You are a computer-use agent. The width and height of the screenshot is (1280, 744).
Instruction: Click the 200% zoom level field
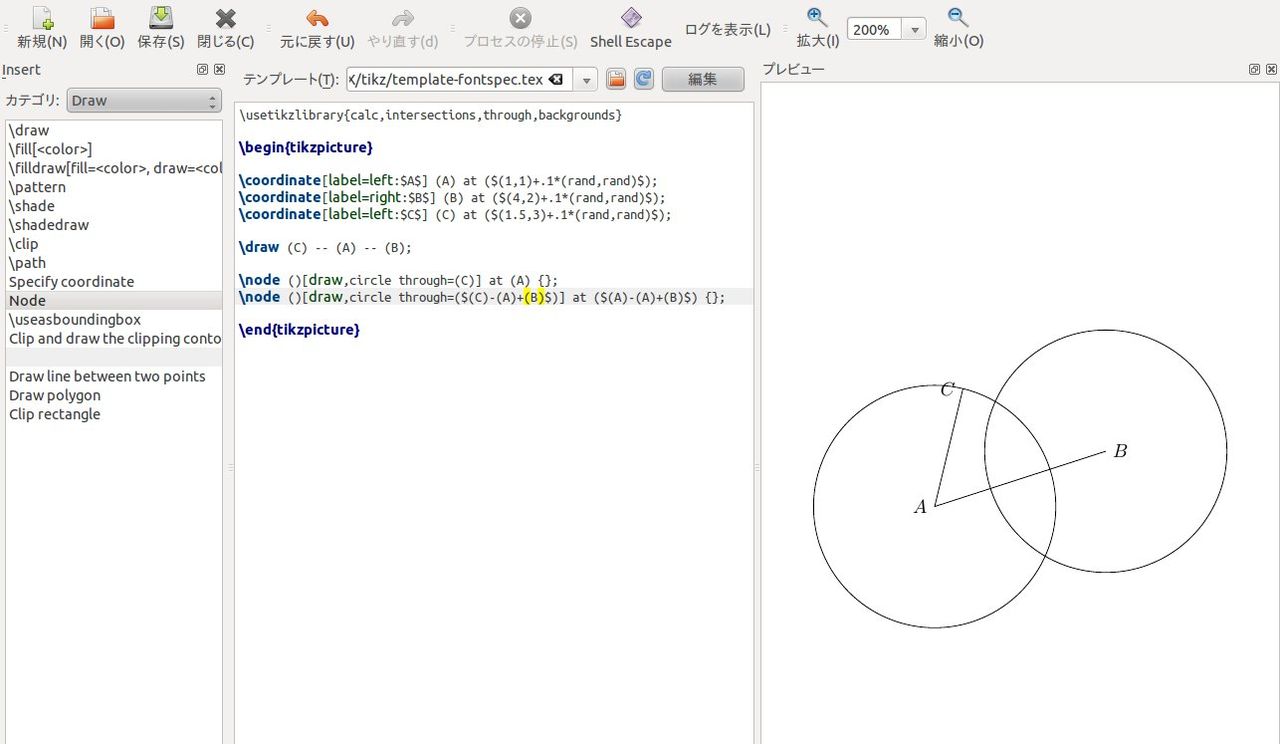(x=875, y=30)
